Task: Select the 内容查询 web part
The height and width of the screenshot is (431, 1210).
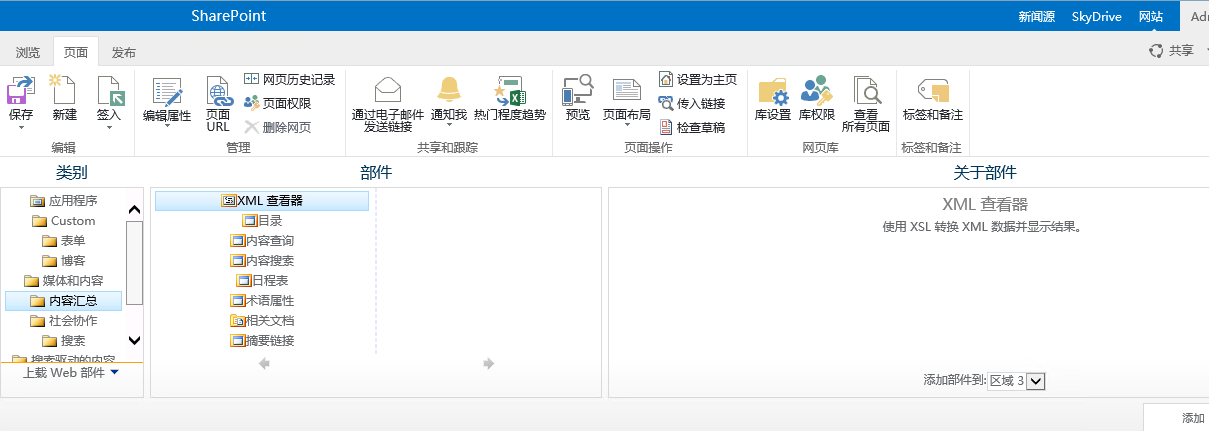Action: pos(262,241)
